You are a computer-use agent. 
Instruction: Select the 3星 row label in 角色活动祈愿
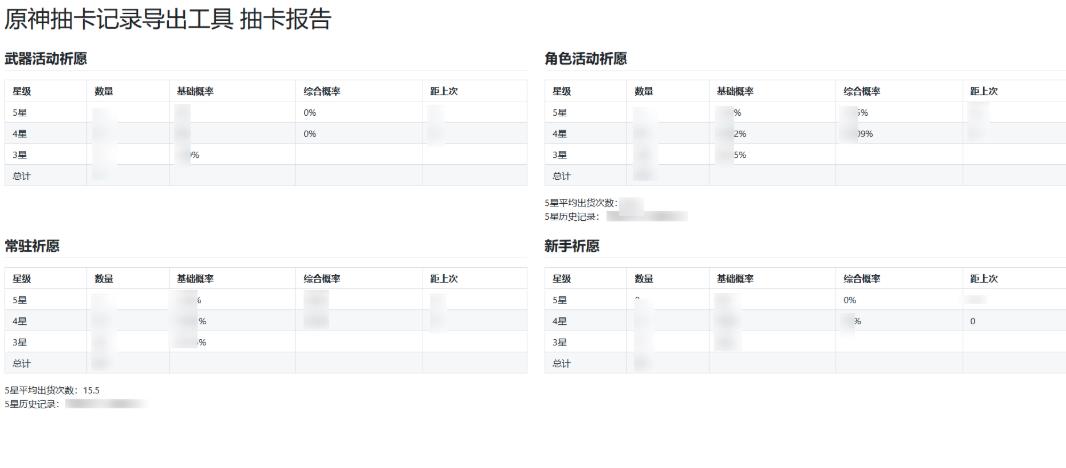point(560,155)
